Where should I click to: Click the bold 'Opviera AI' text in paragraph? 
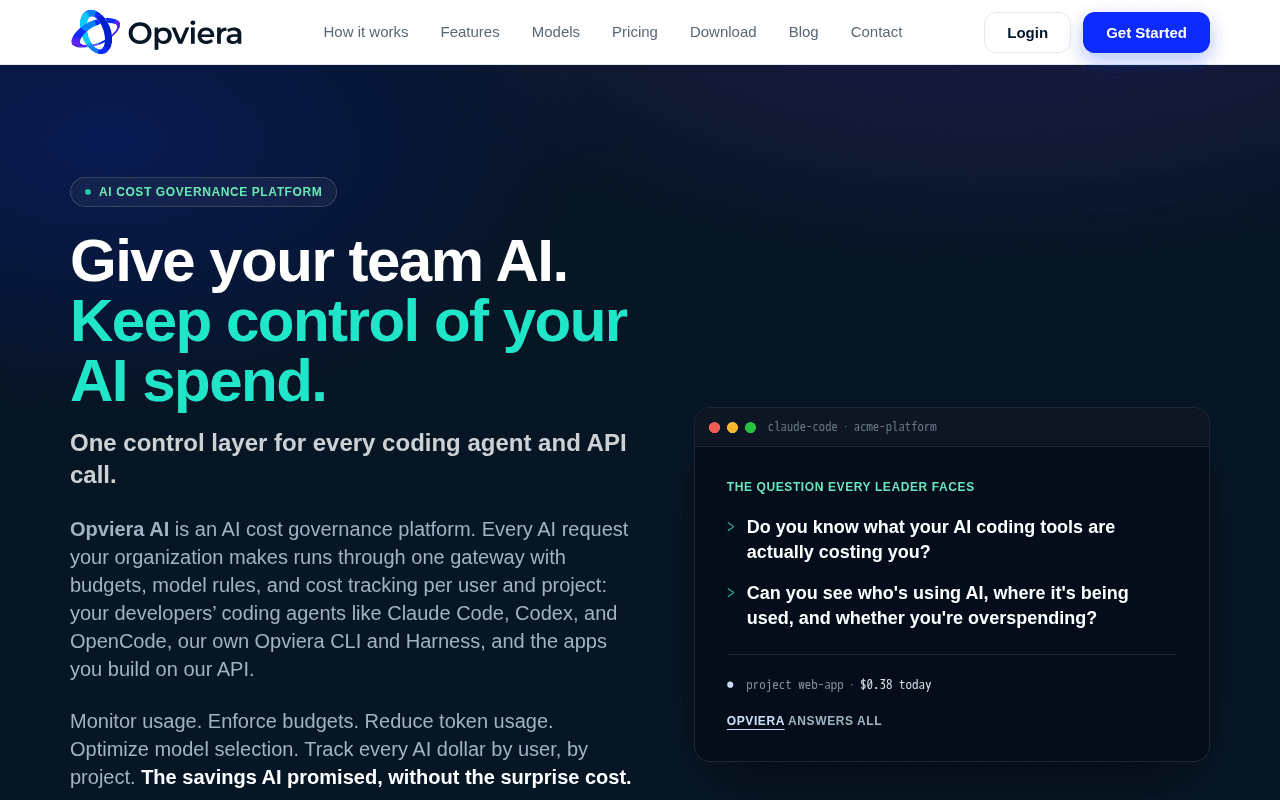[x=120, y=529]
